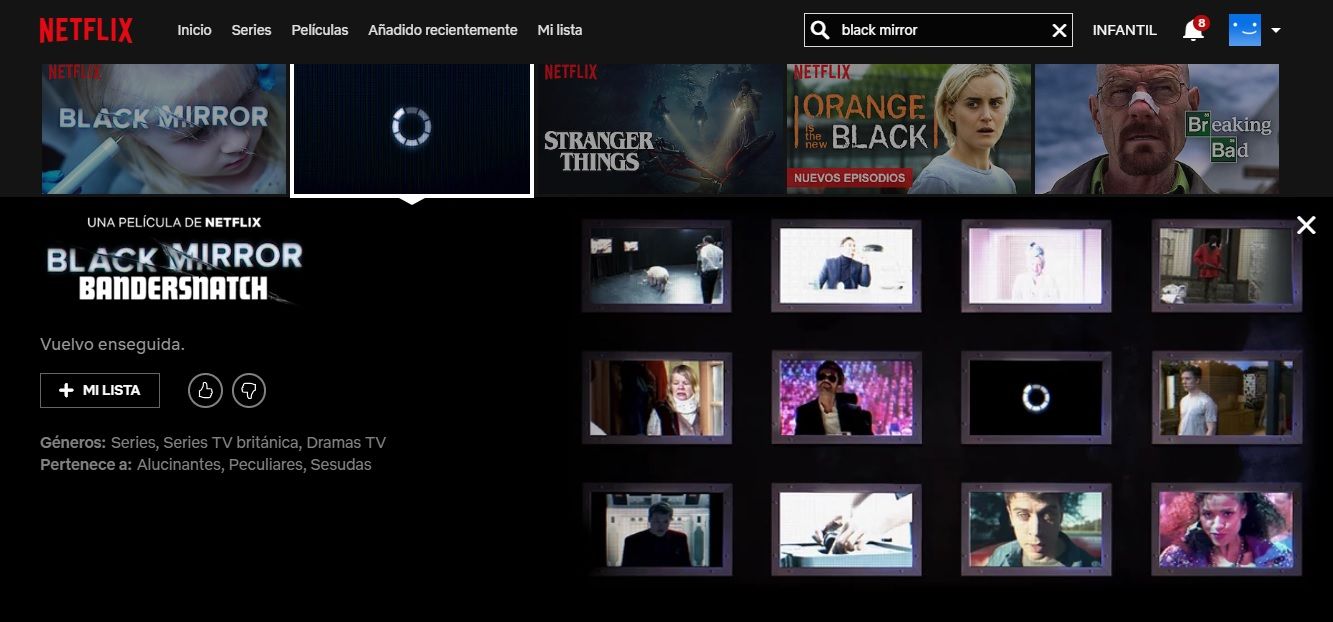Open Mi lista in navigation bar

pyautogui.click(x=560, y=30)
